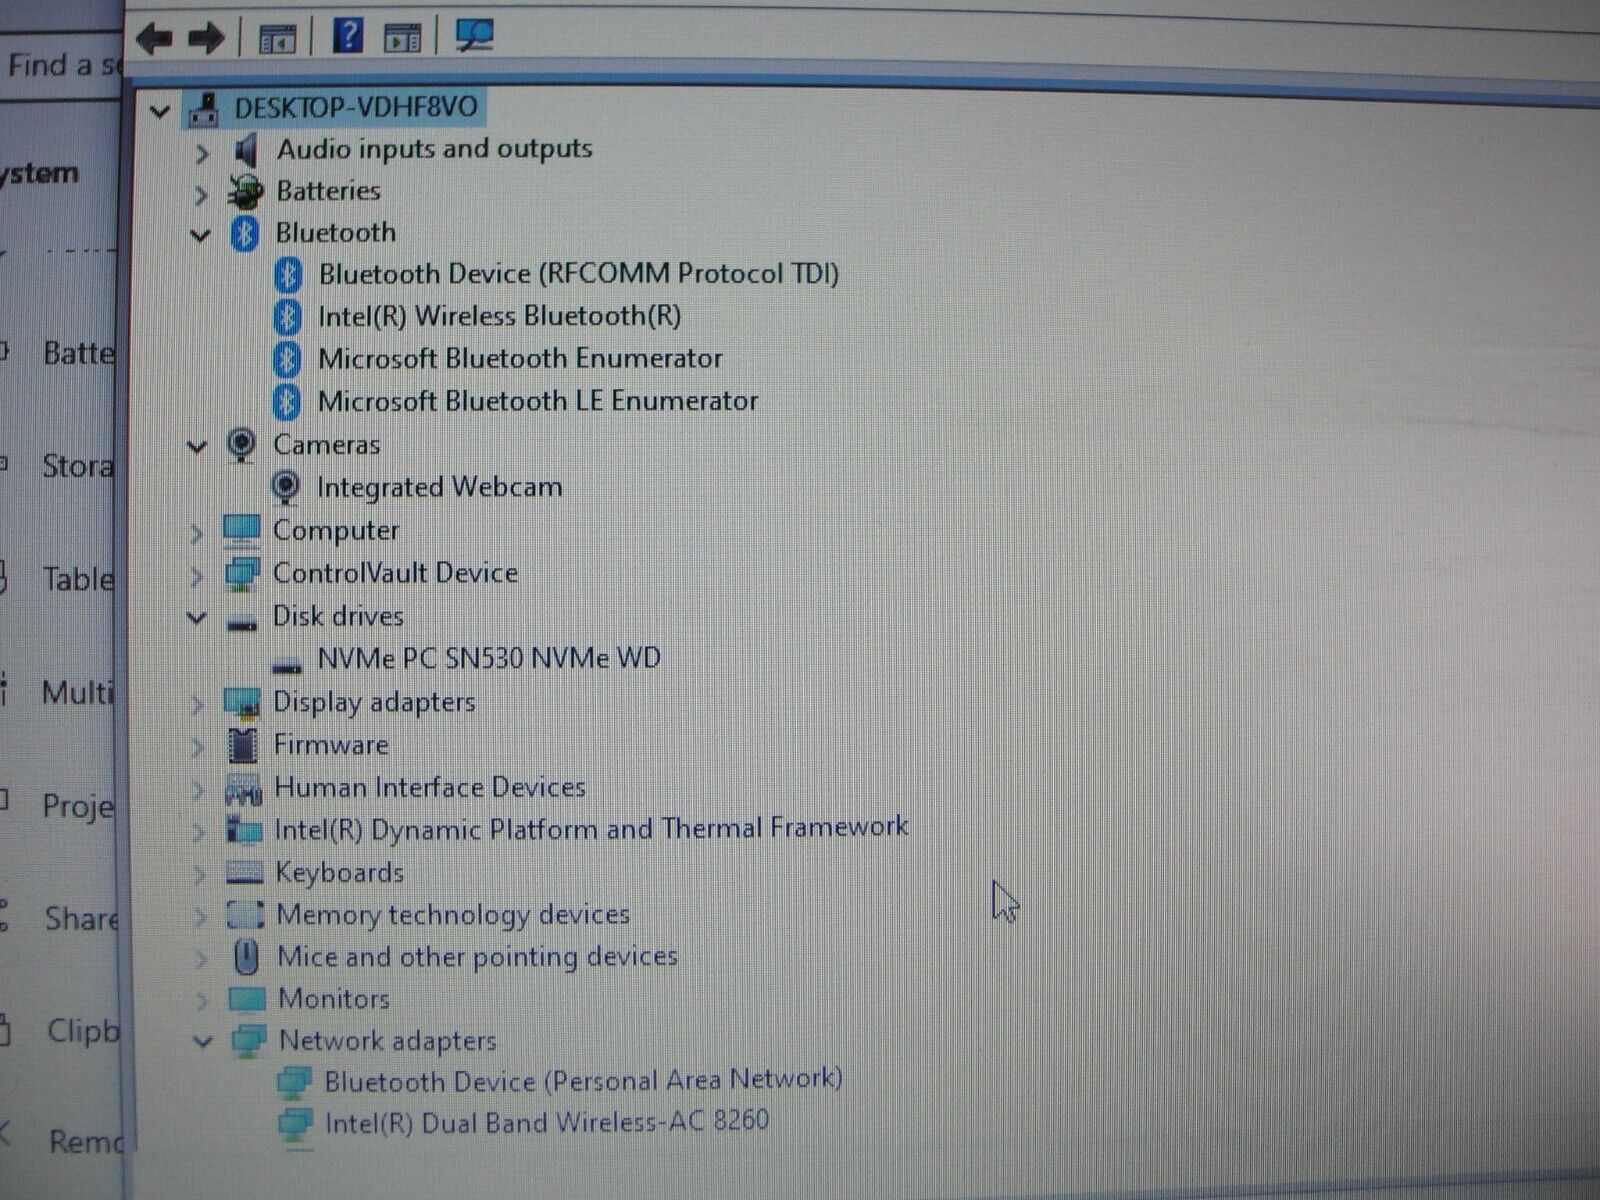The height and width of the screenshot is (1200, 1600).
Task: Expand the Computer category
Action: coord(197,533)
